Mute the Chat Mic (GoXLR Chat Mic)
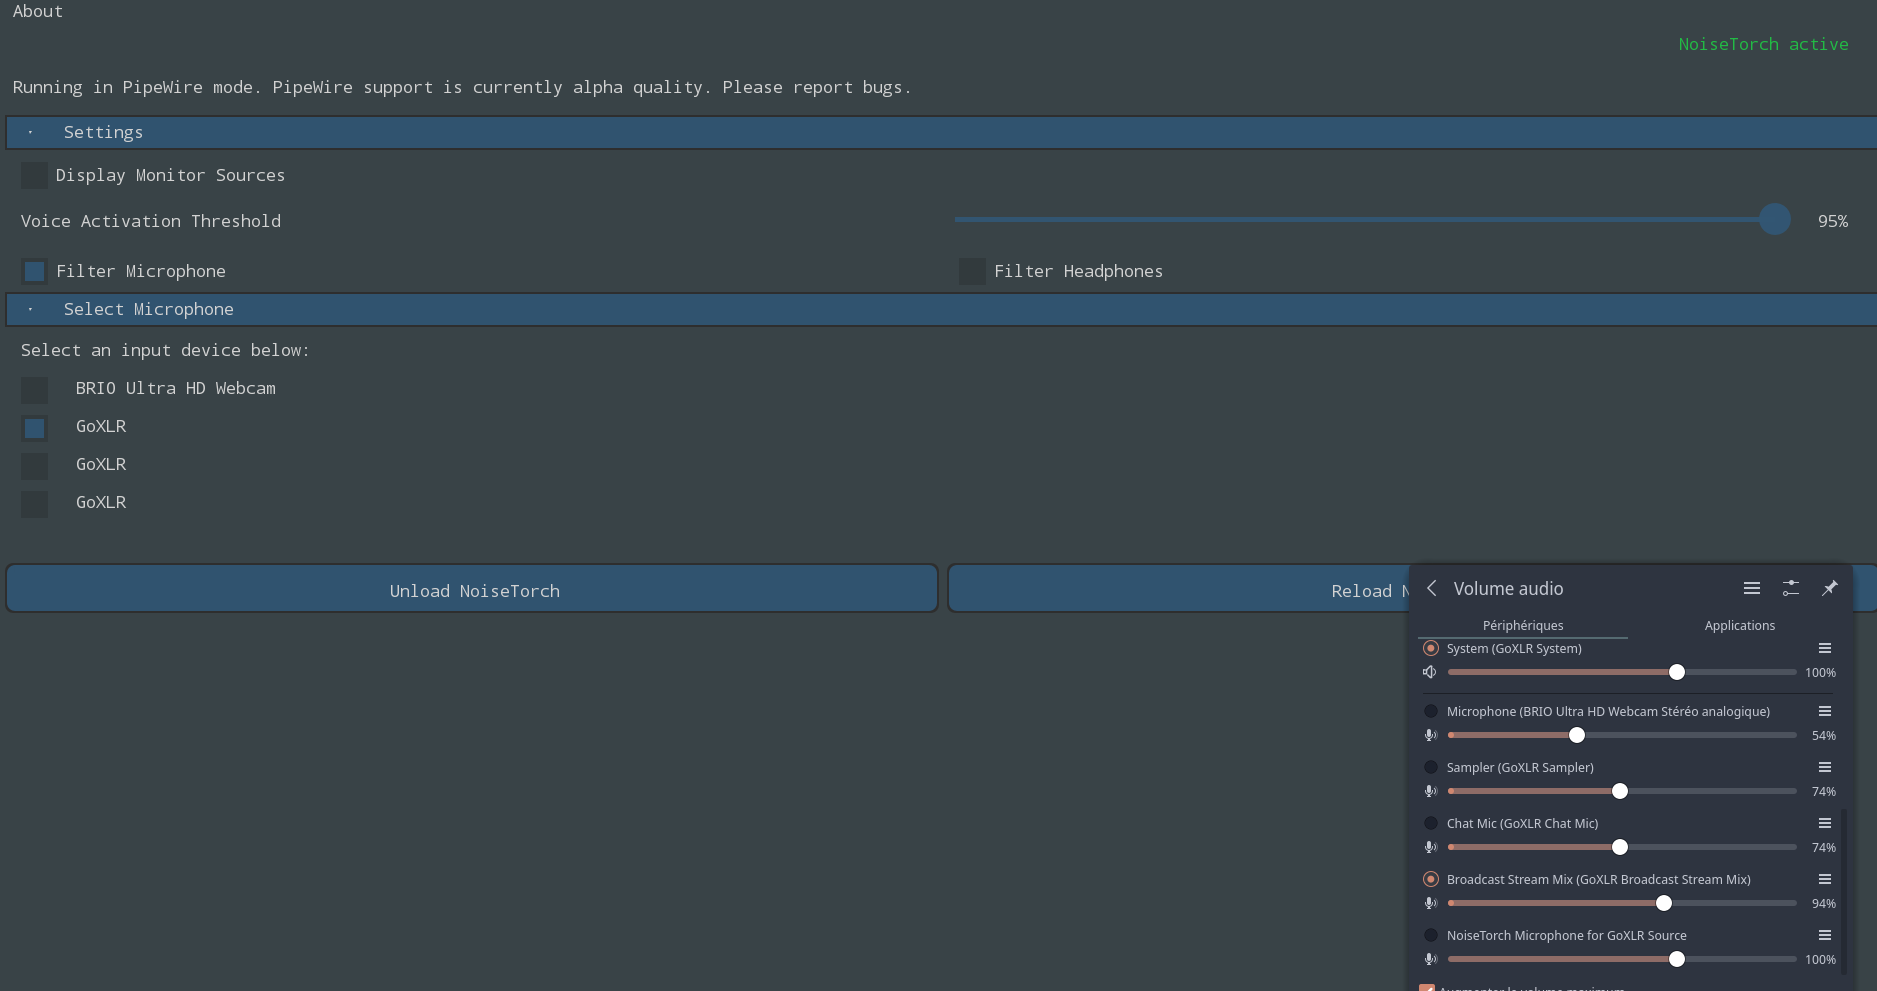 click(1430, 847)
